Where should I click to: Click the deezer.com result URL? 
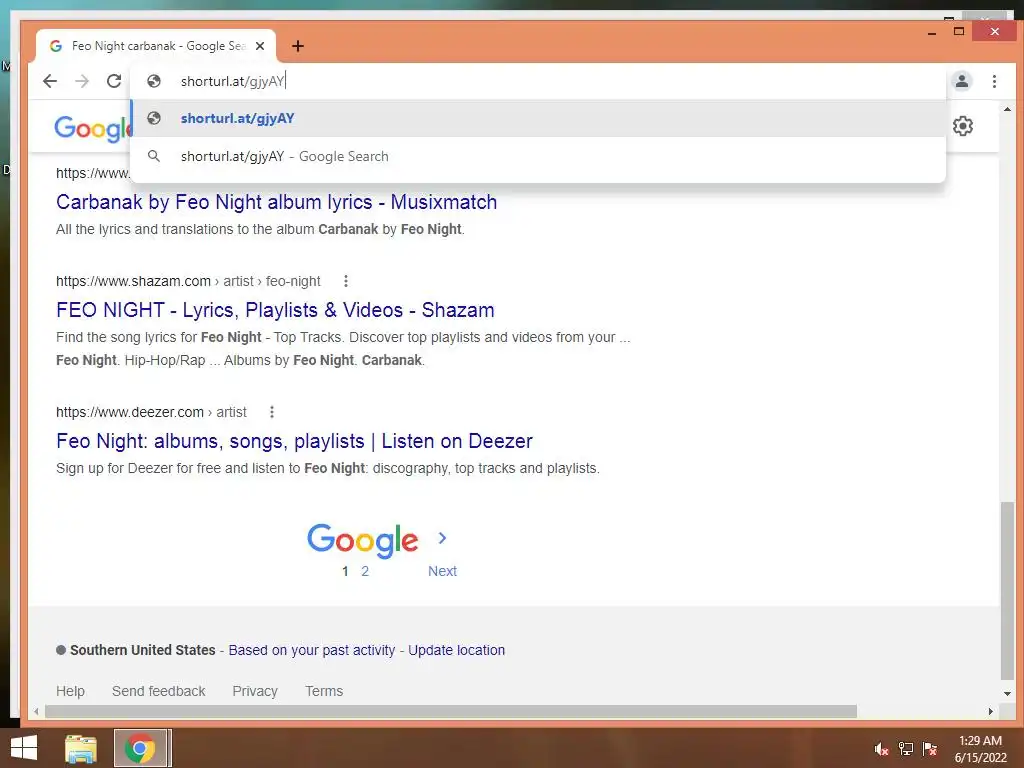pyautogui.click(x=151, y=412)
